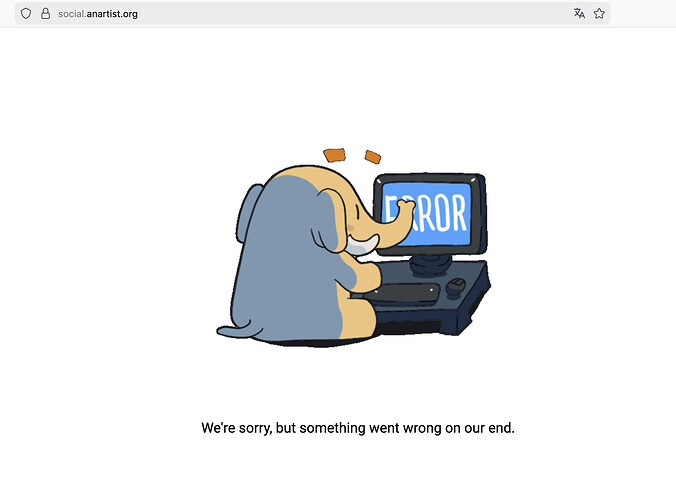Click the right orange piece above the elephant
The height and width of the screenshot is (500, 676).
[372, 157]
